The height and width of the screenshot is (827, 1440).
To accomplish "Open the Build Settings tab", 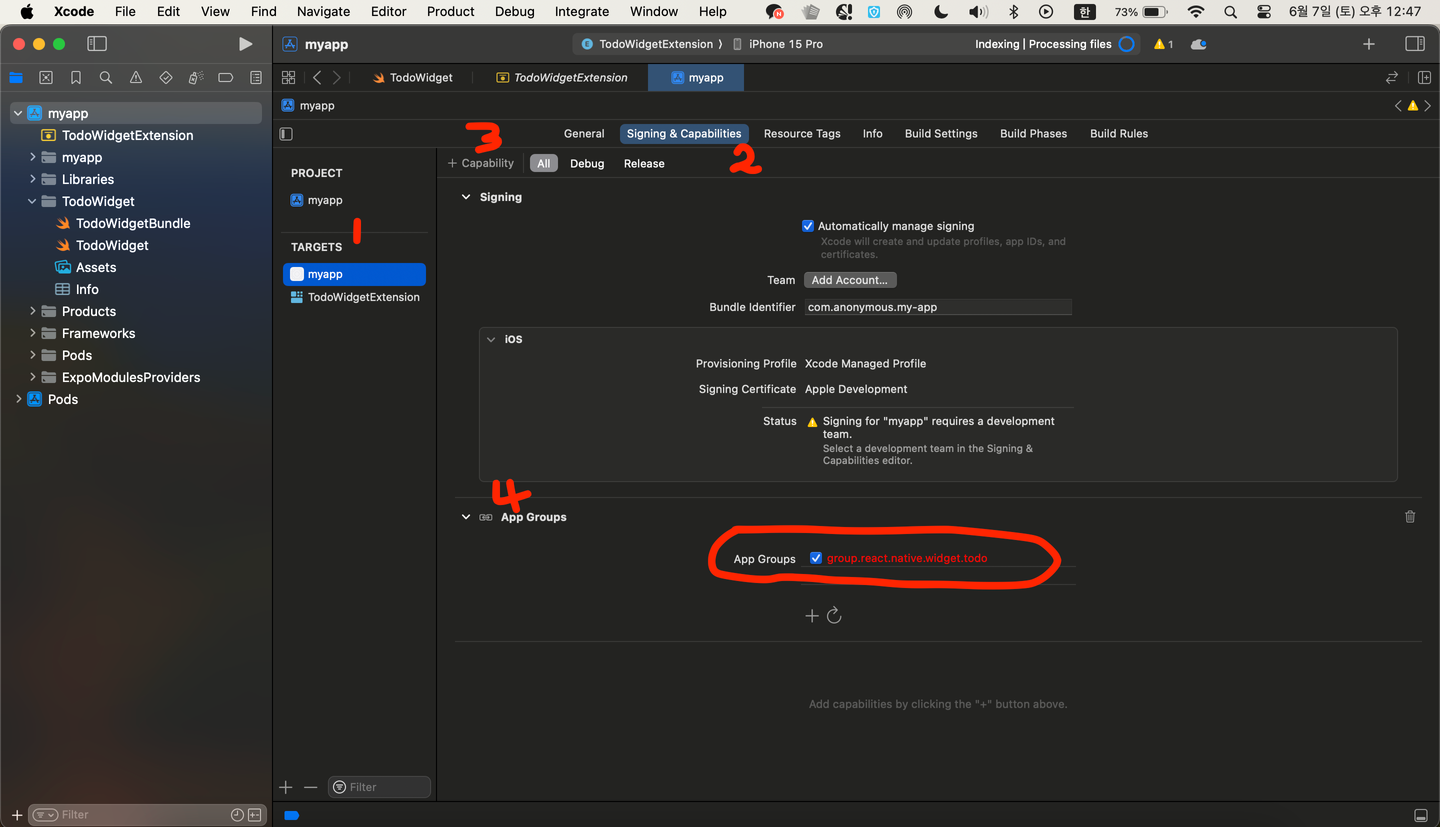I will click(x=941, y=133).
